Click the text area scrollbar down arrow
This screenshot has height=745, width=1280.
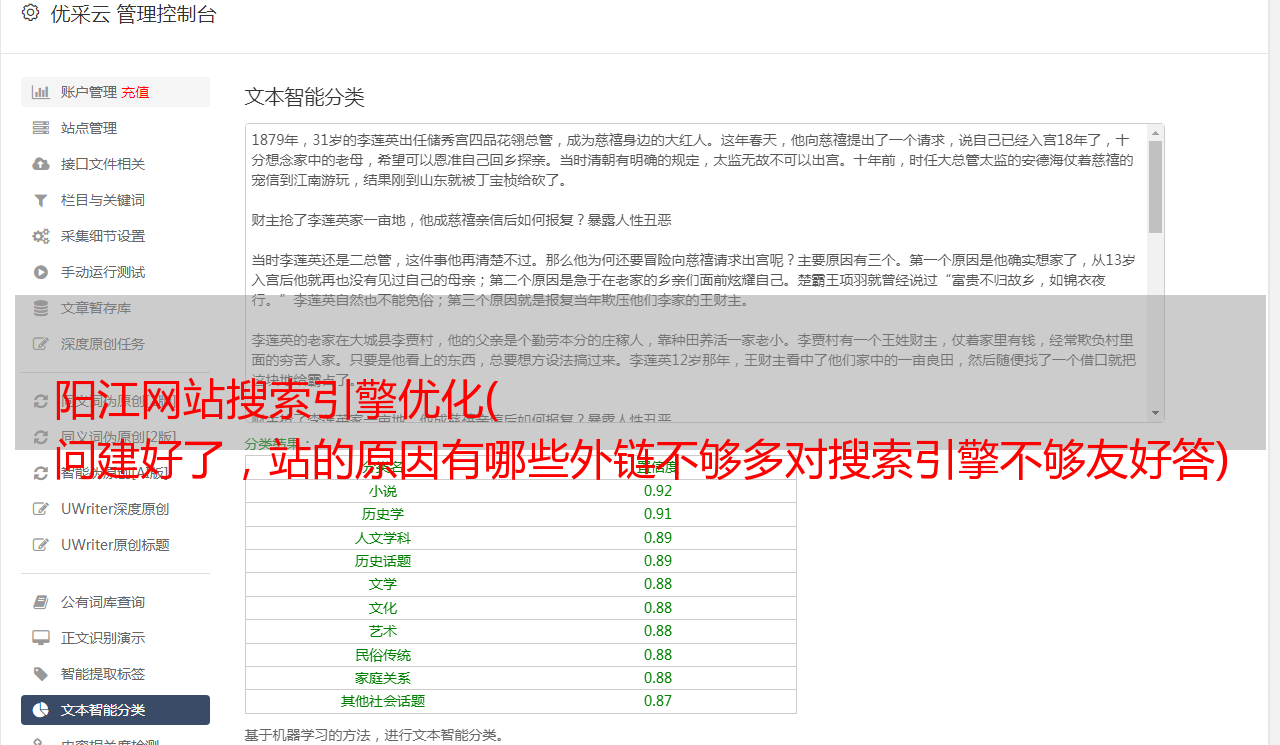[1155, 413]
